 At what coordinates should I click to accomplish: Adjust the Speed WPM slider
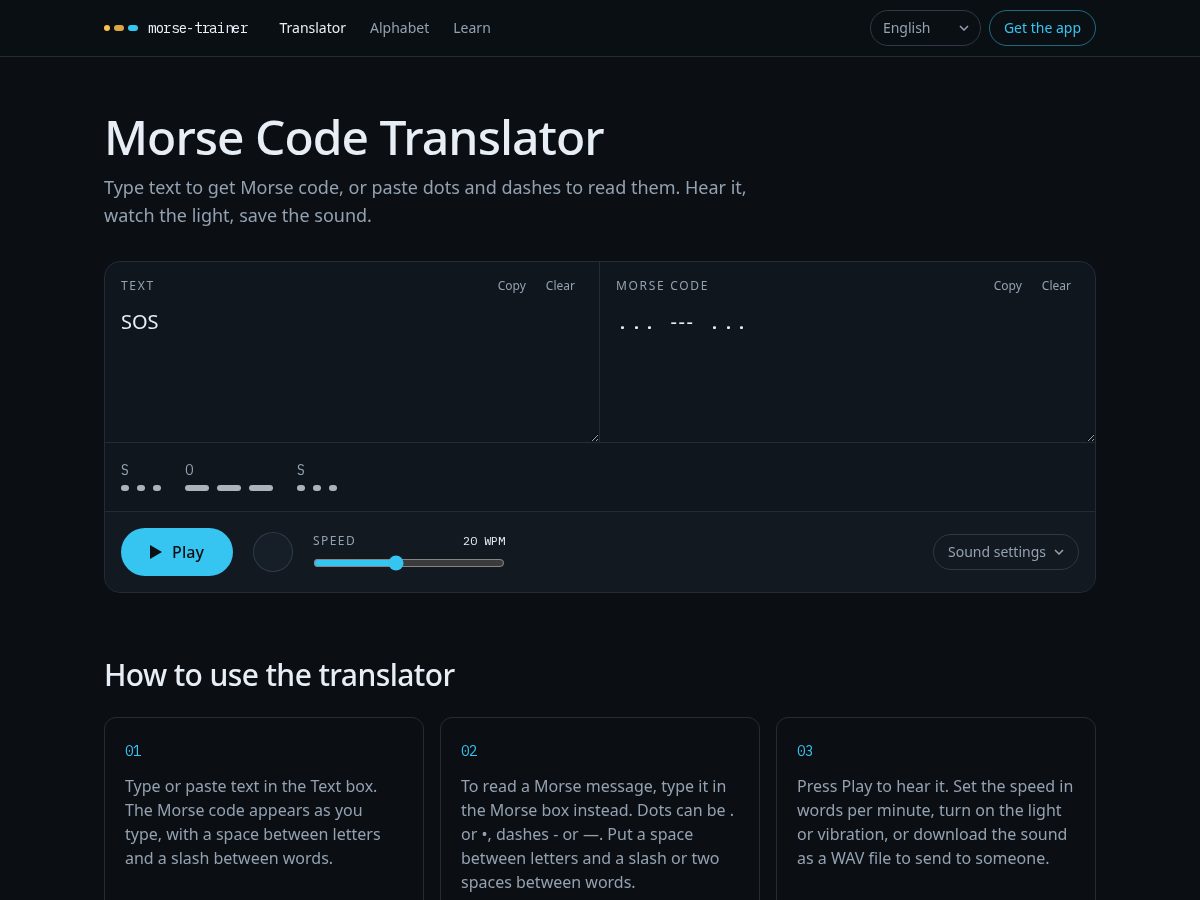pos(409,563)
